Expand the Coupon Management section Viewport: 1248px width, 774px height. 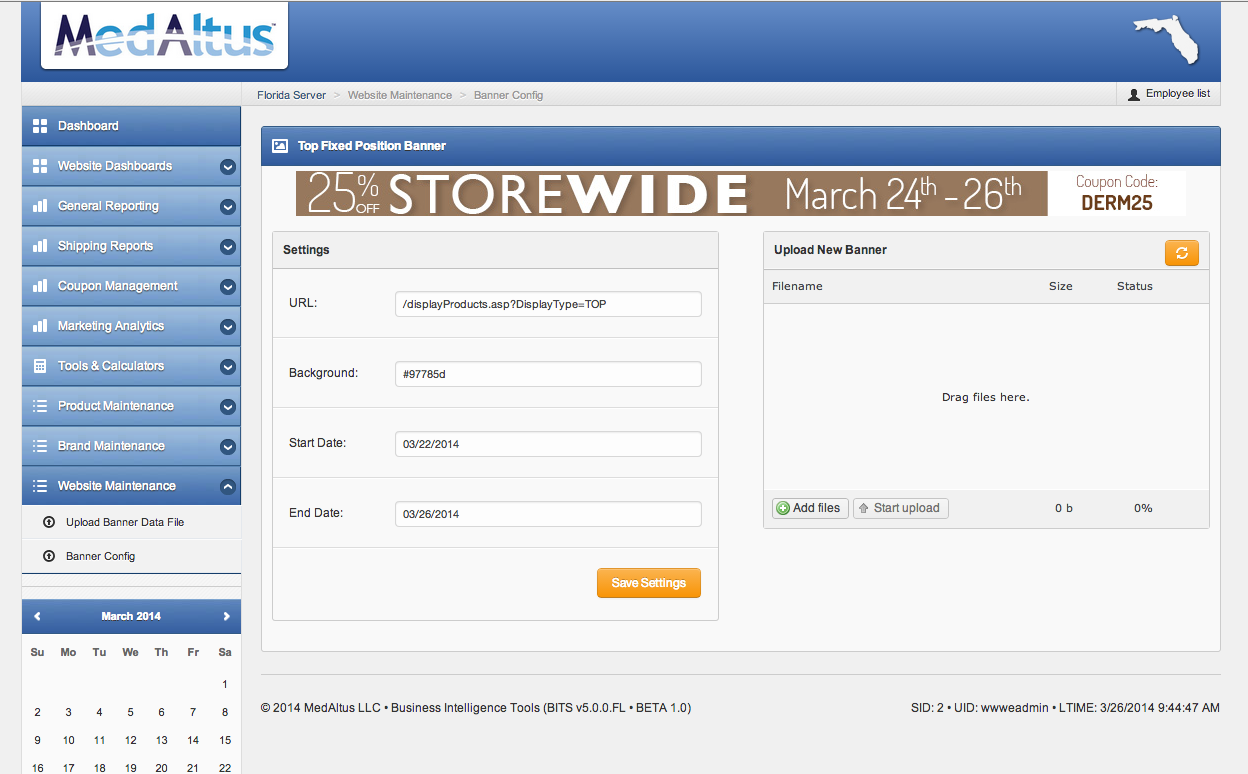coord(227,287)
